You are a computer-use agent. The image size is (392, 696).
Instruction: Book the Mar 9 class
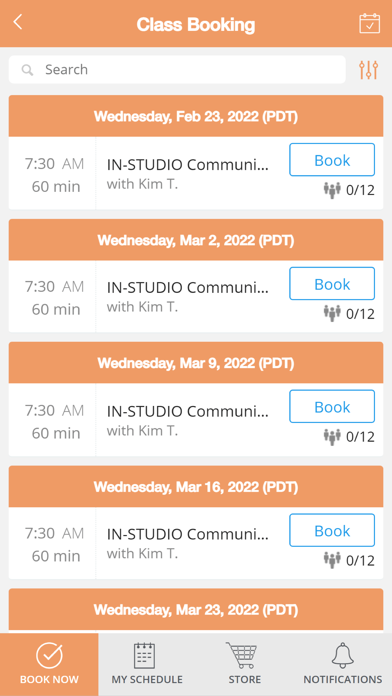[332, 407]
